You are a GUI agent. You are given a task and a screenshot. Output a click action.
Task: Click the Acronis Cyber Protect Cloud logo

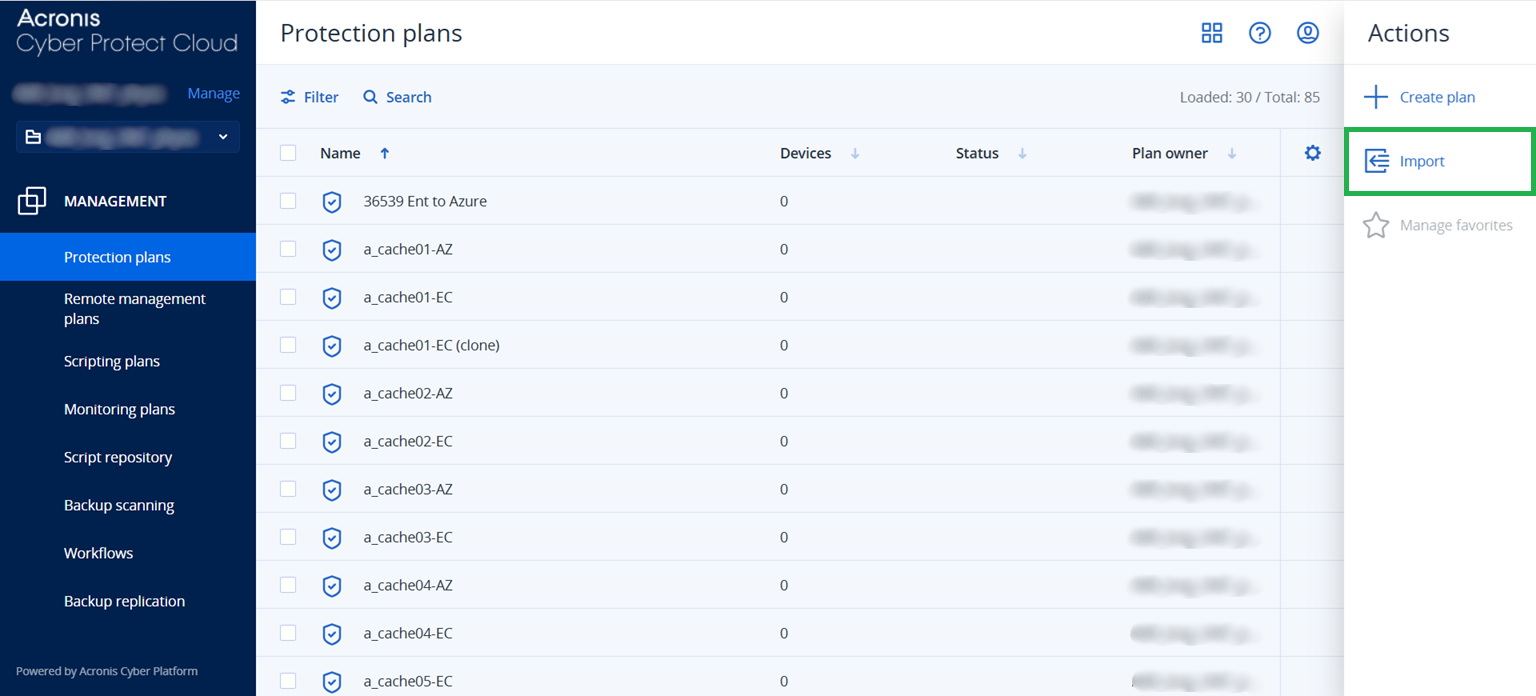tap(127, 31)
